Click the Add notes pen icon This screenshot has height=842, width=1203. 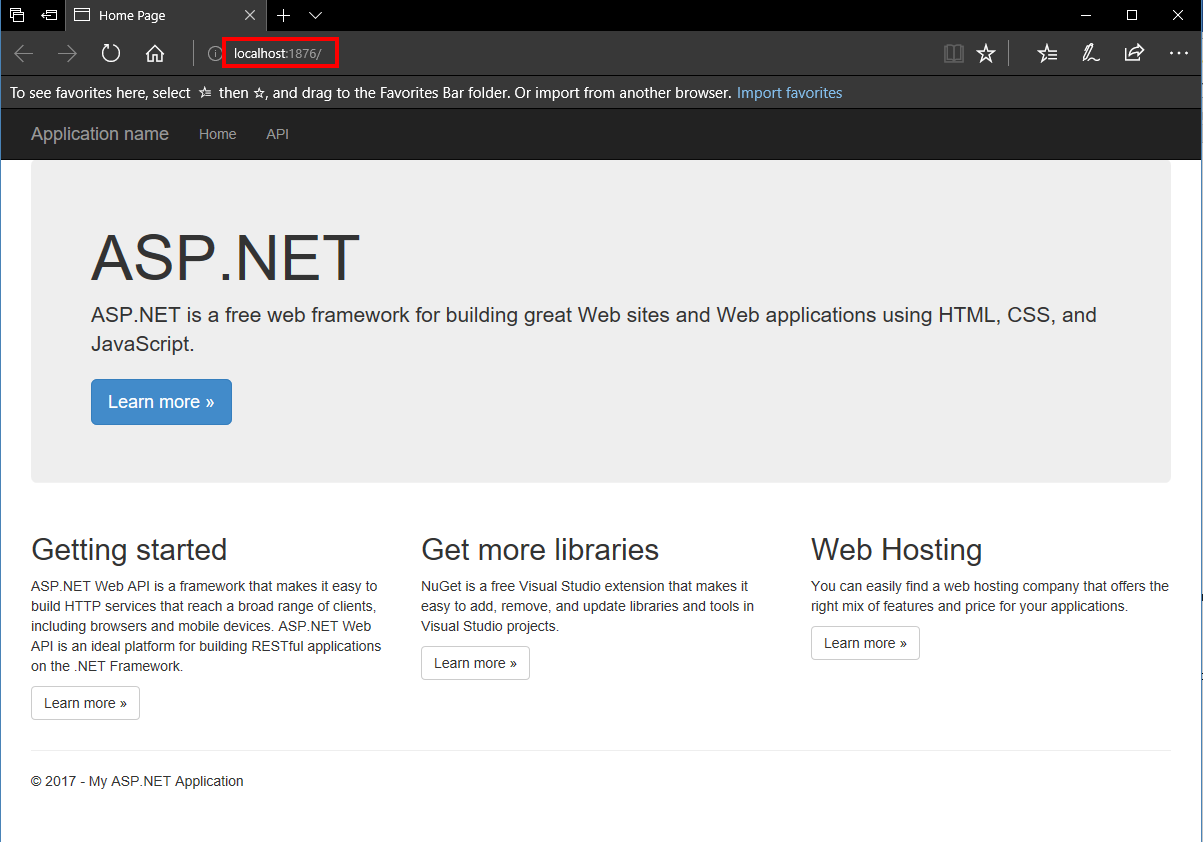(1091, 53)
